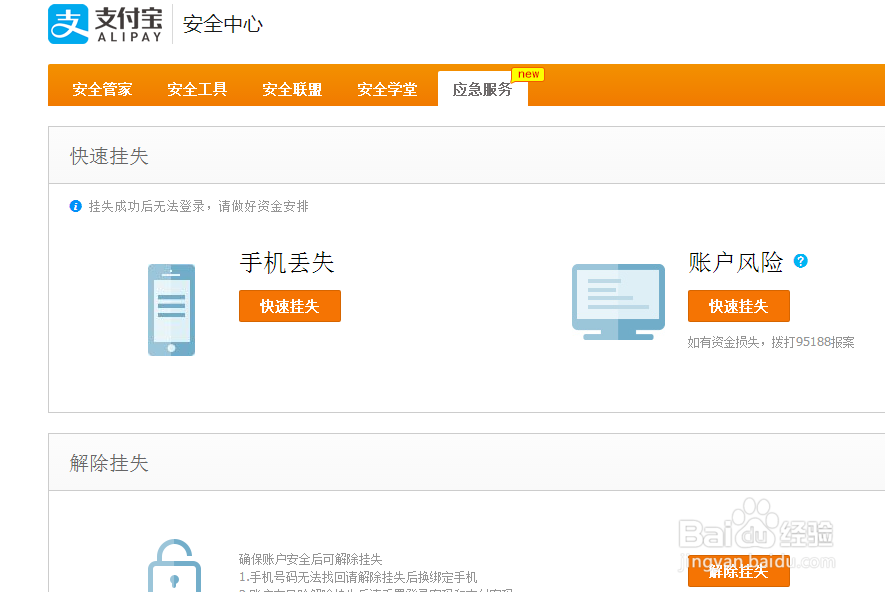Open the 安全工具 tab
The width and height of the screenshot is (885, 592).
click(196, 89)
